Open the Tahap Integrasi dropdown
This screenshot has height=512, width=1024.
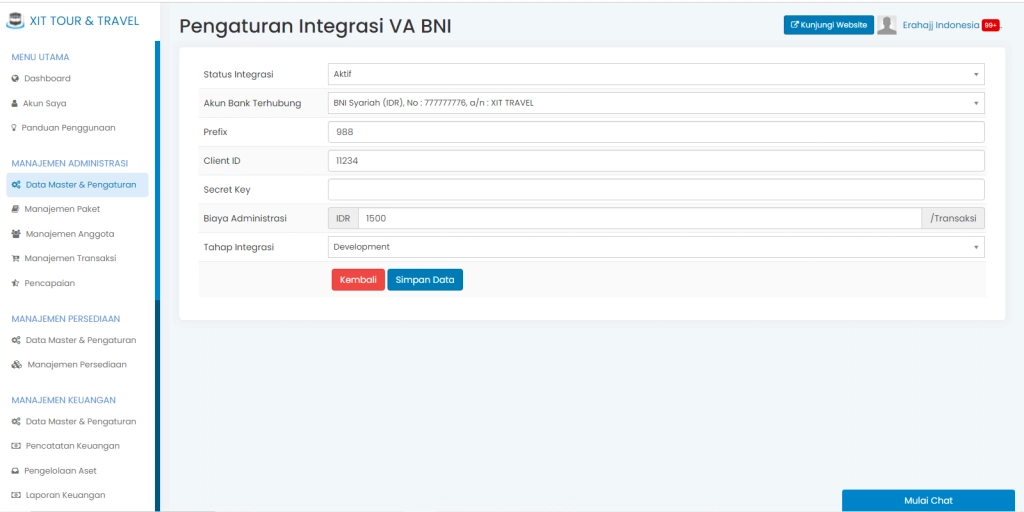coord(655,247)
